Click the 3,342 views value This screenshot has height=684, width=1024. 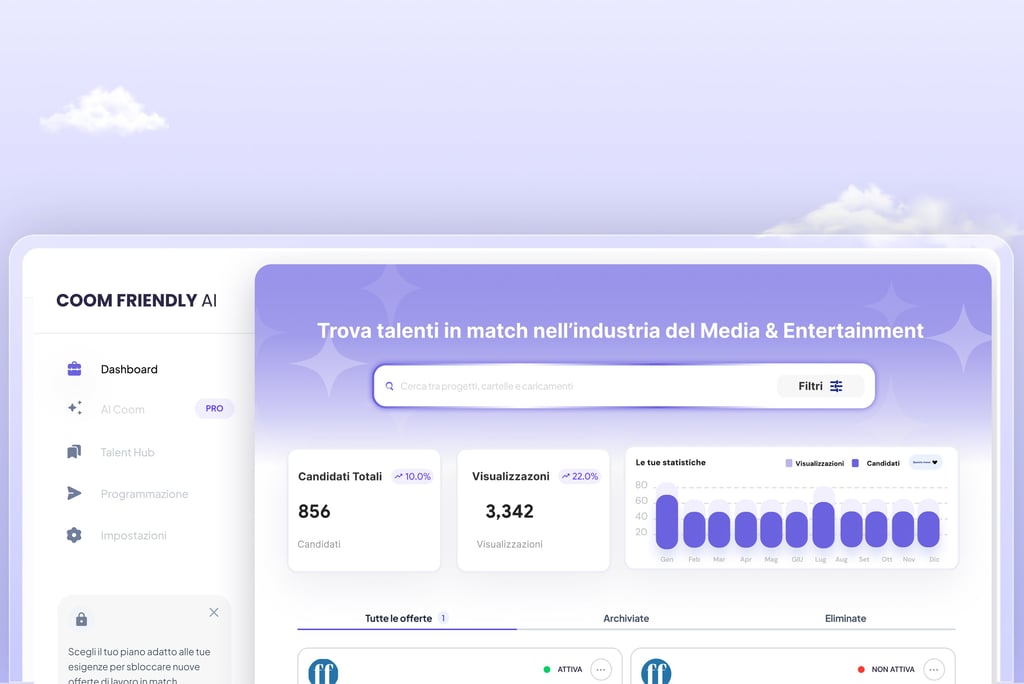click(x=509, y=511)
